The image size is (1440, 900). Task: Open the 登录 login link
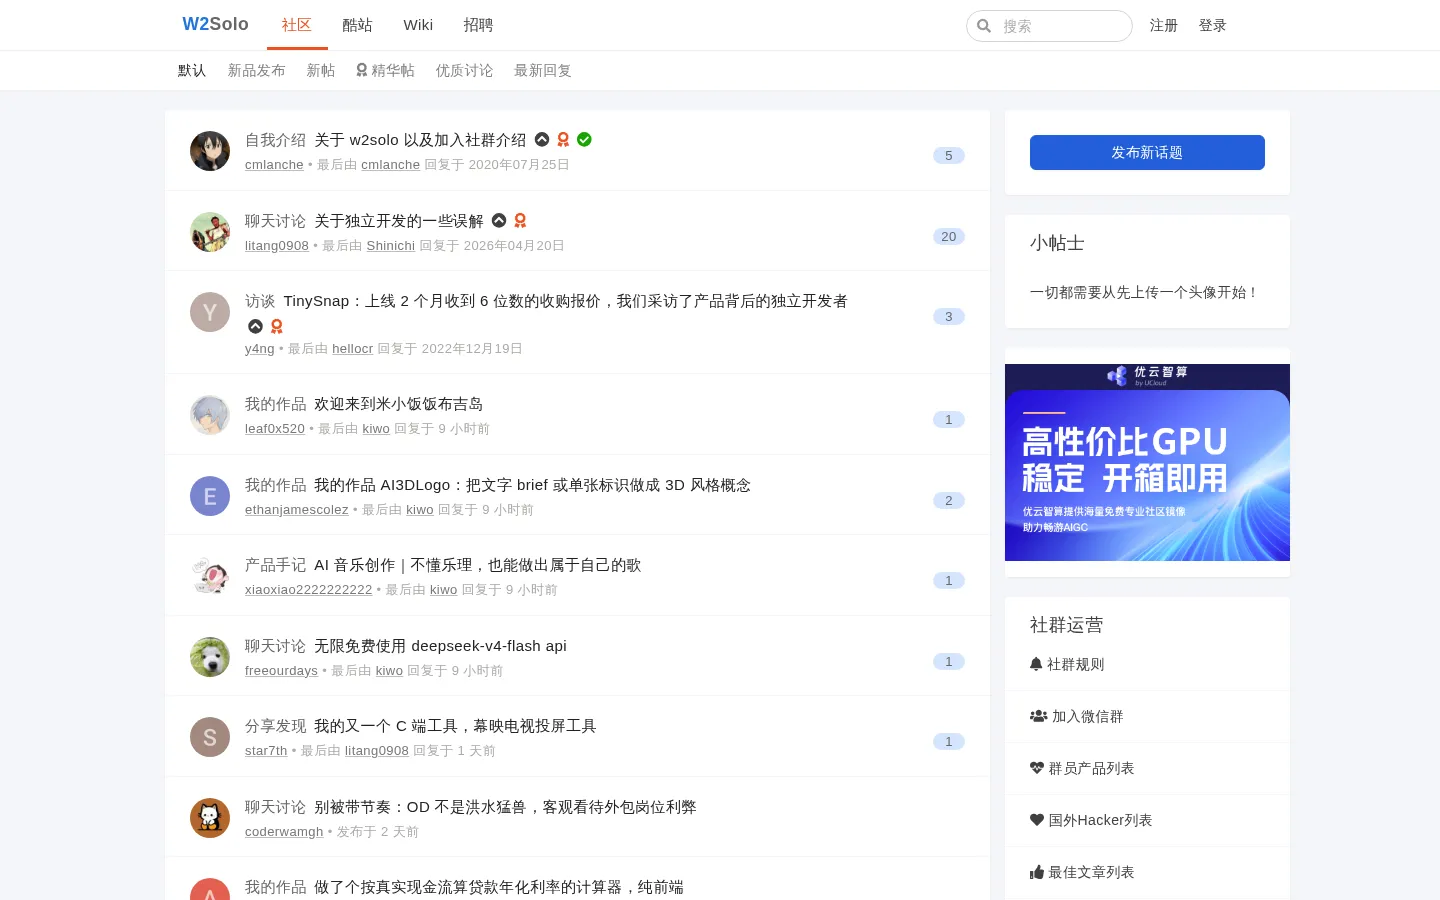tap(1213, 25)
